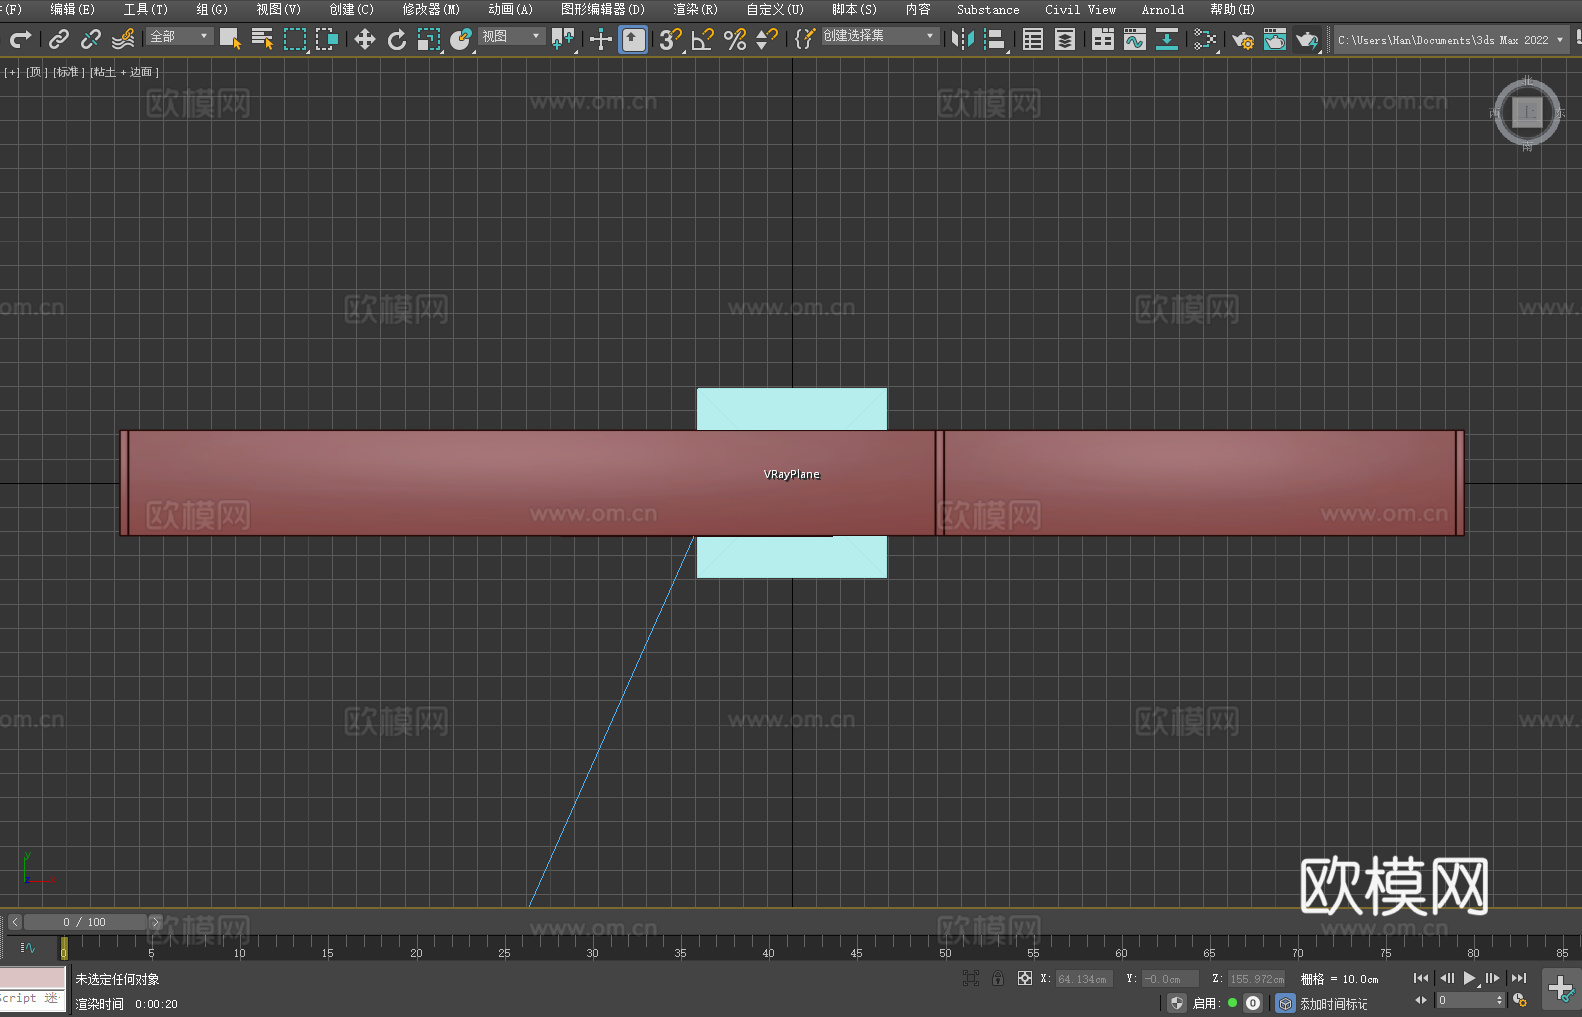Click Bind to Space Warp icon

(x=123, y=39)
